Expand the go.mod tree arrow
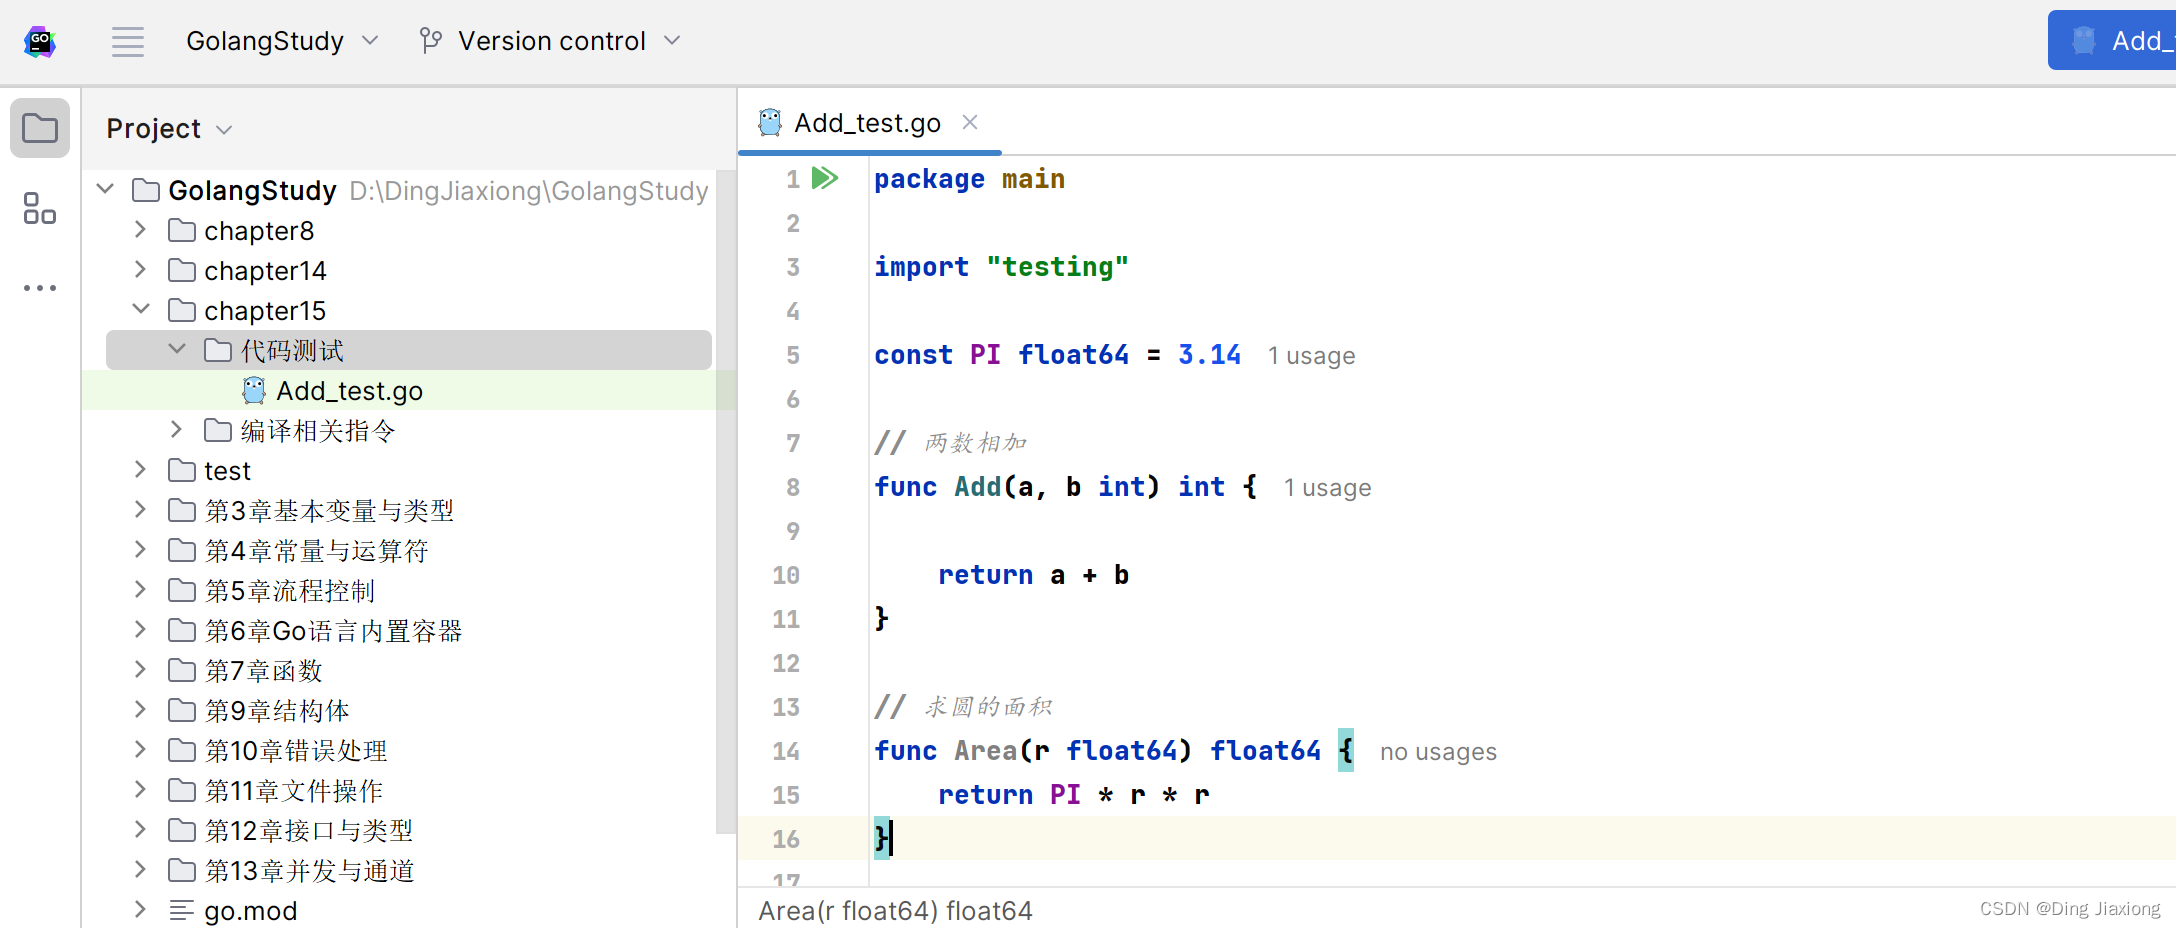 pyautogui.click(x=141, y=910)
